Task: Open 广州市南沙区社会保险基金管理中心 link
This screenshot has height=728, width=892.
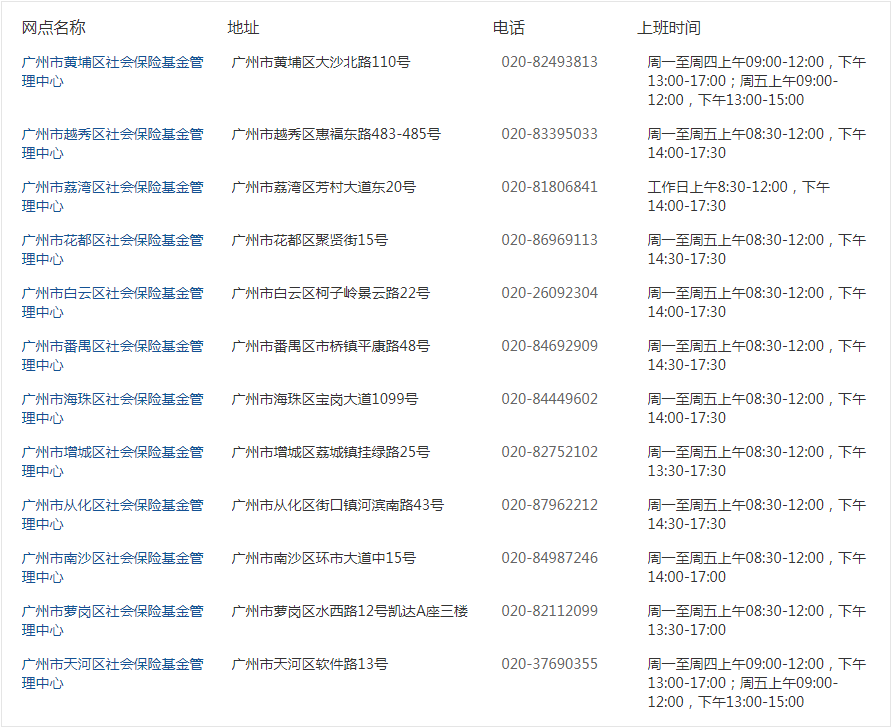Action: (x=112, y=558)
